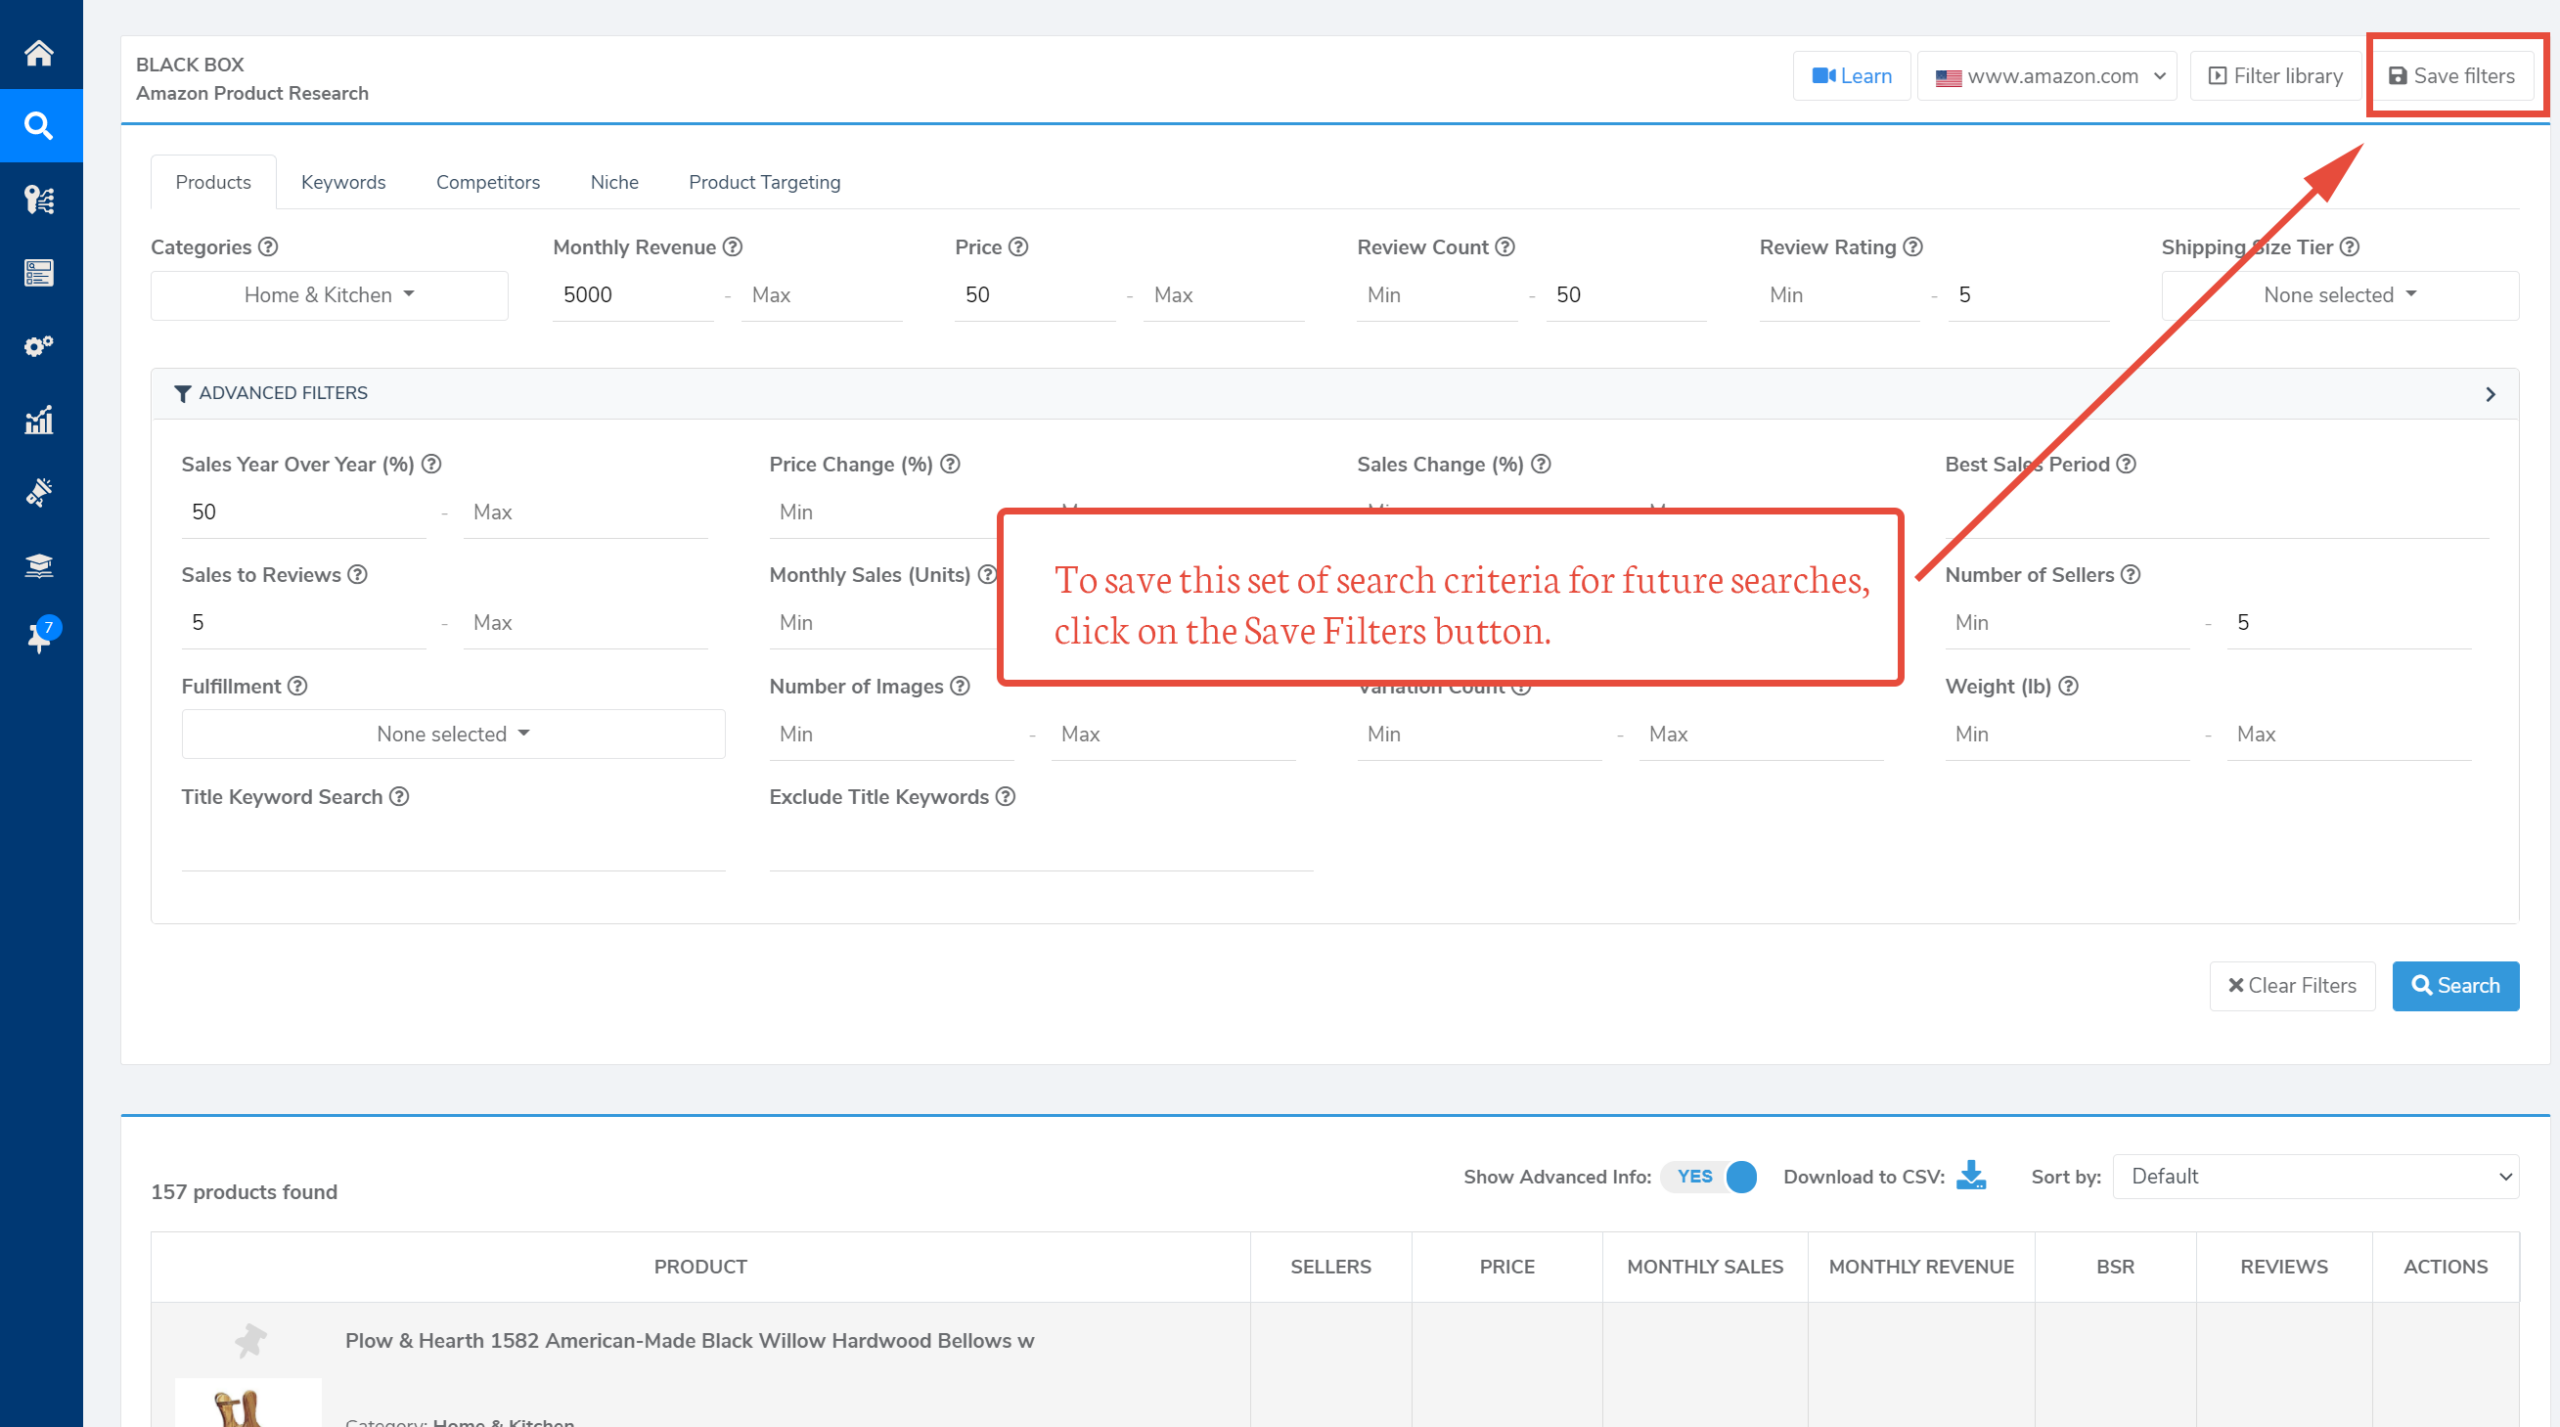The image size is (2560, 1427).
Task: Open the www.amazon.com marketplace selector
Action: (x=2047, y=76)
